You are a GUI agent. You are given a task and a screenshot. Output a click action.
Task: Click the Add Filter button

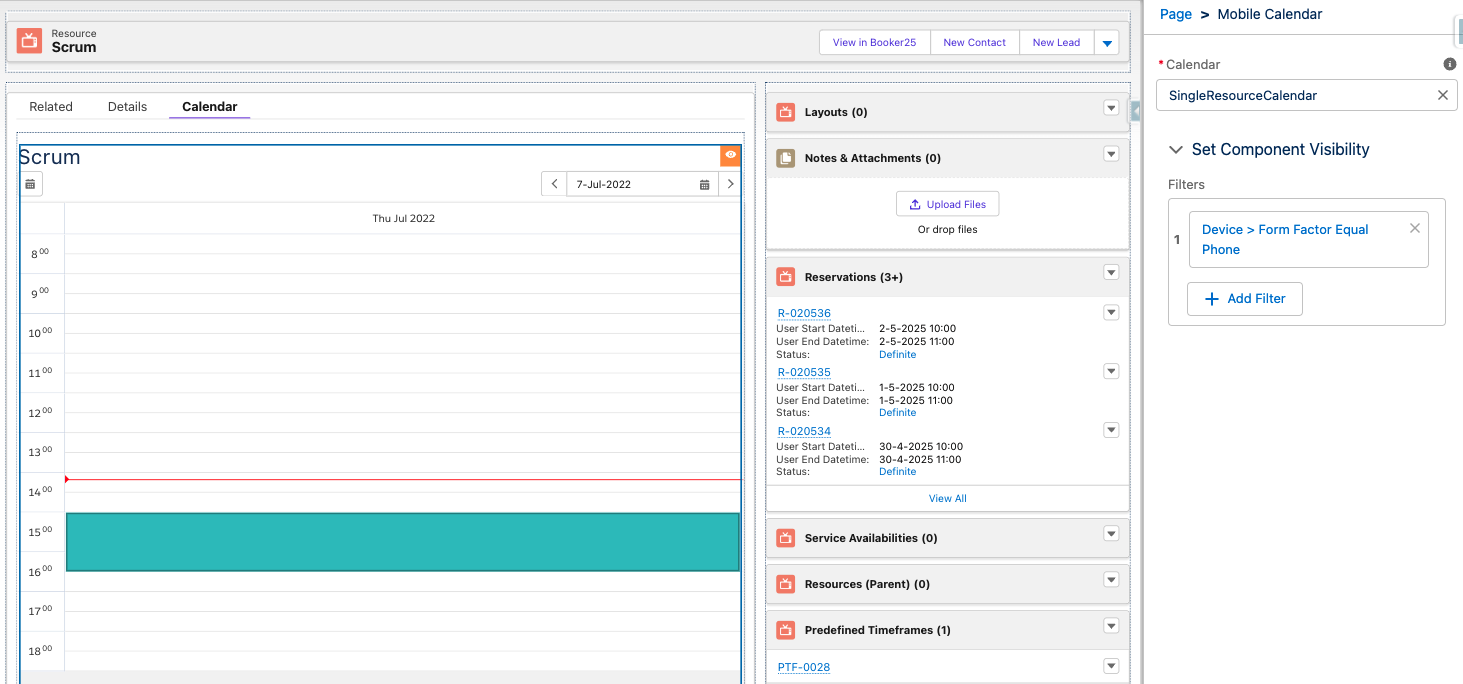(1244, 299)
